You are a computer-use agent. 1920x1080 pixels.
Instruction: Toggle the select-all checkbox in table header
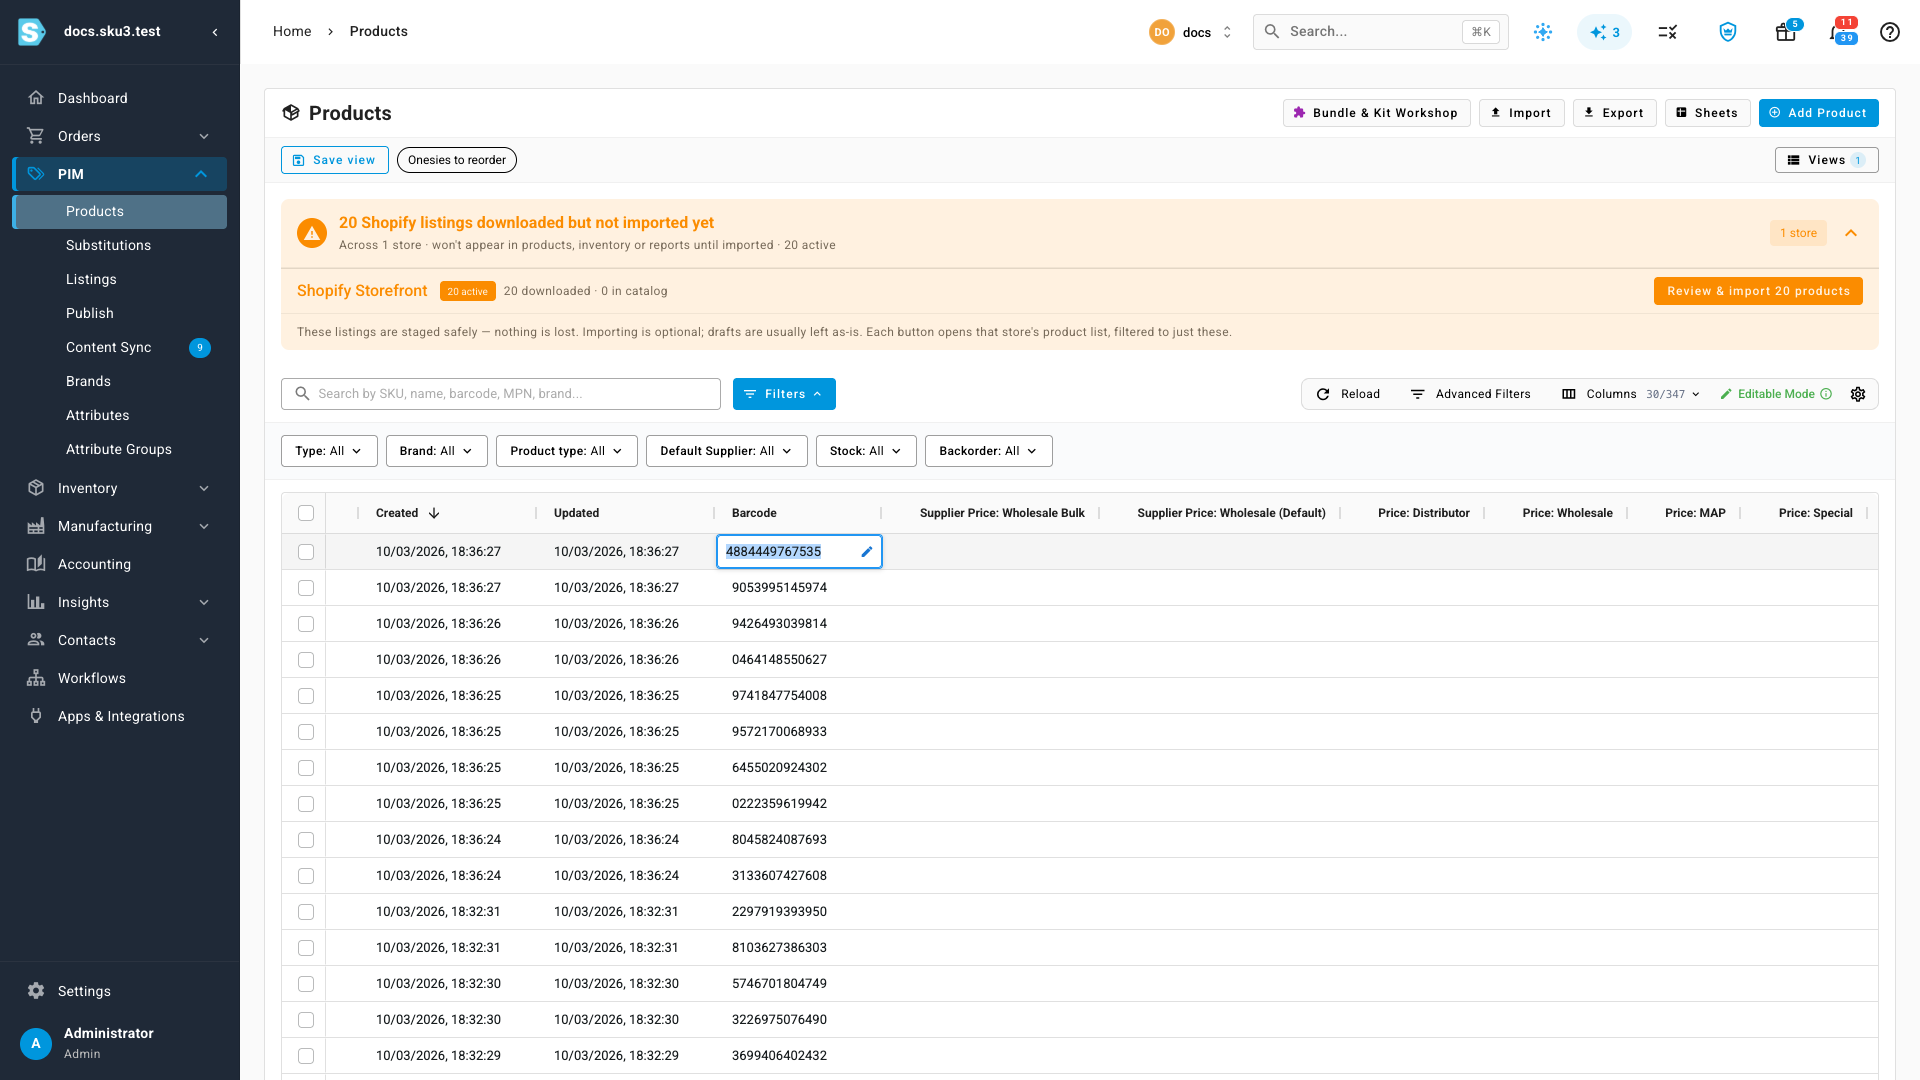[x=306, y=513]
